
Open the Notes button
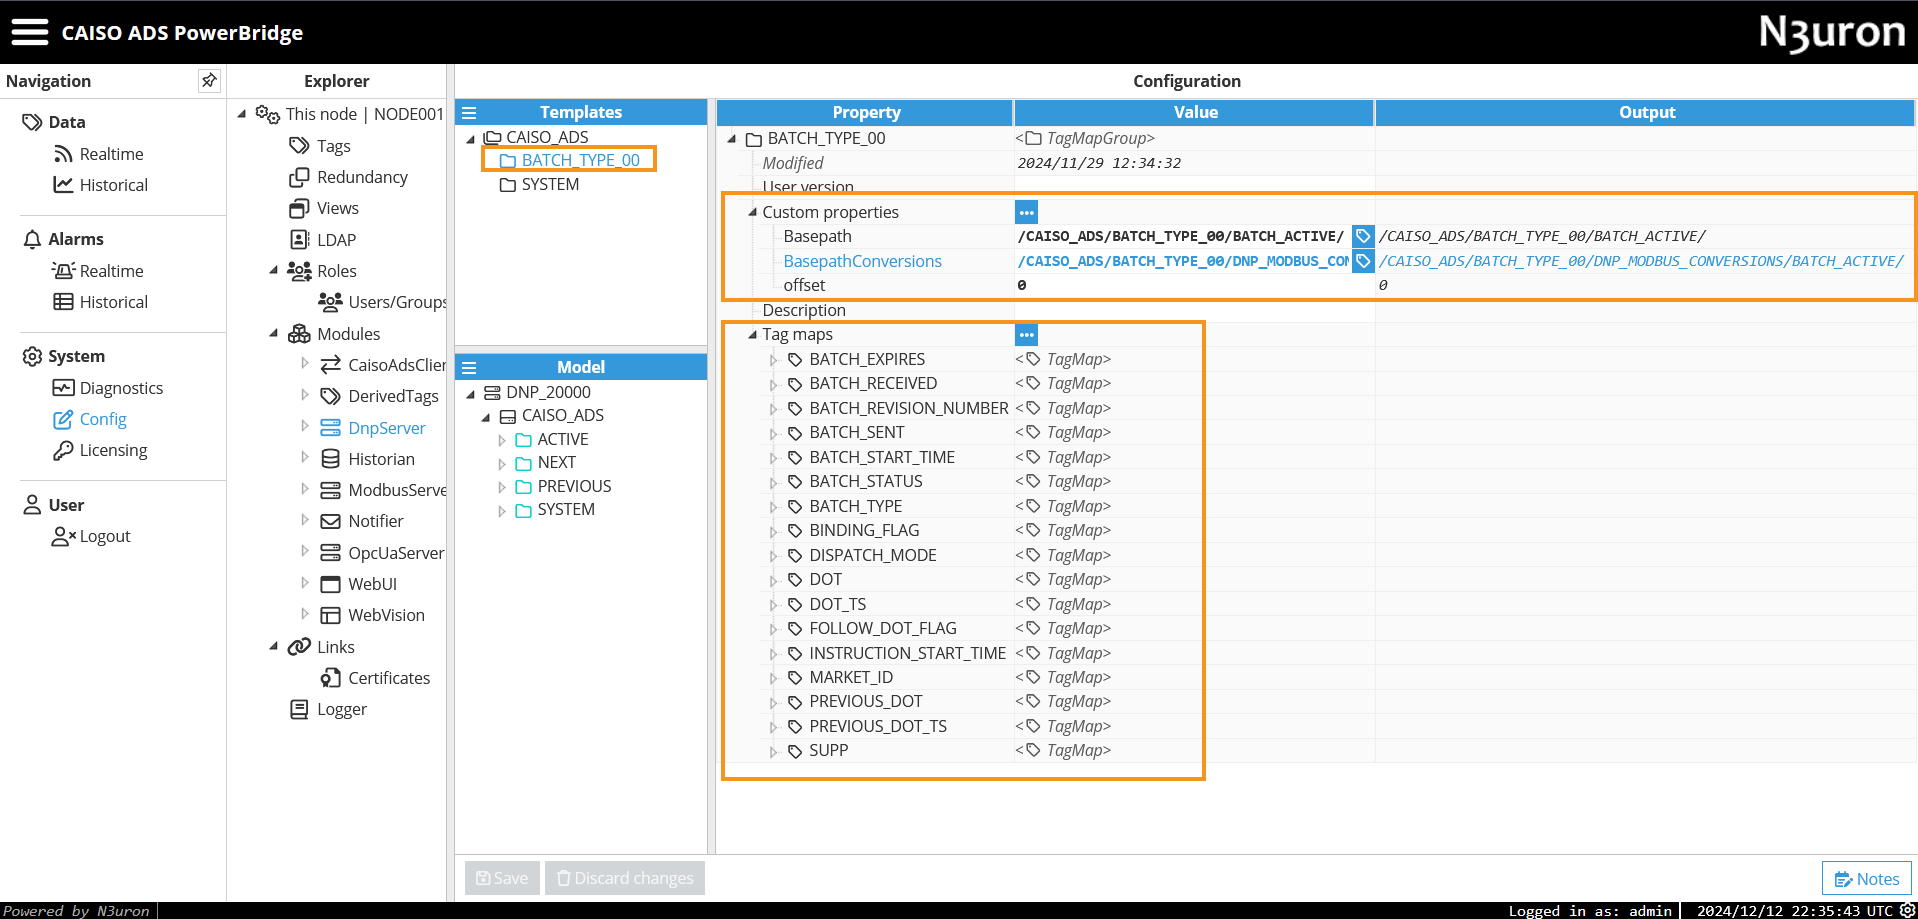click(1866, 879)
